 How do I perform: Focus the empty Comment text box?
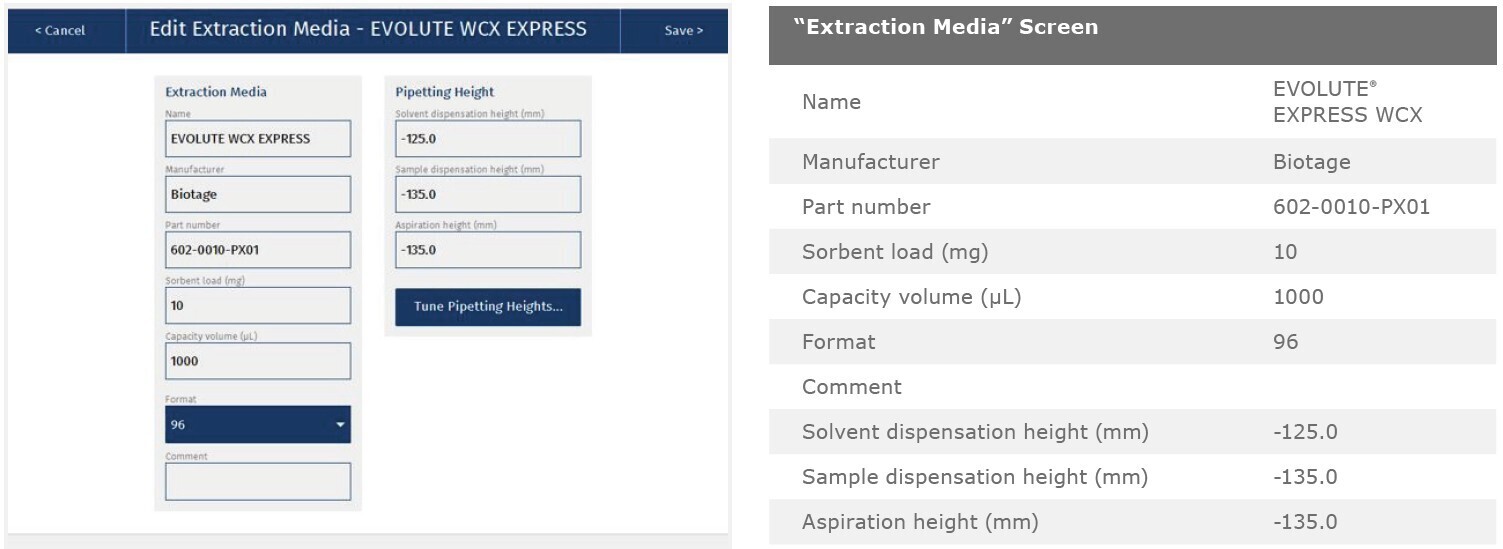point(258,481)
